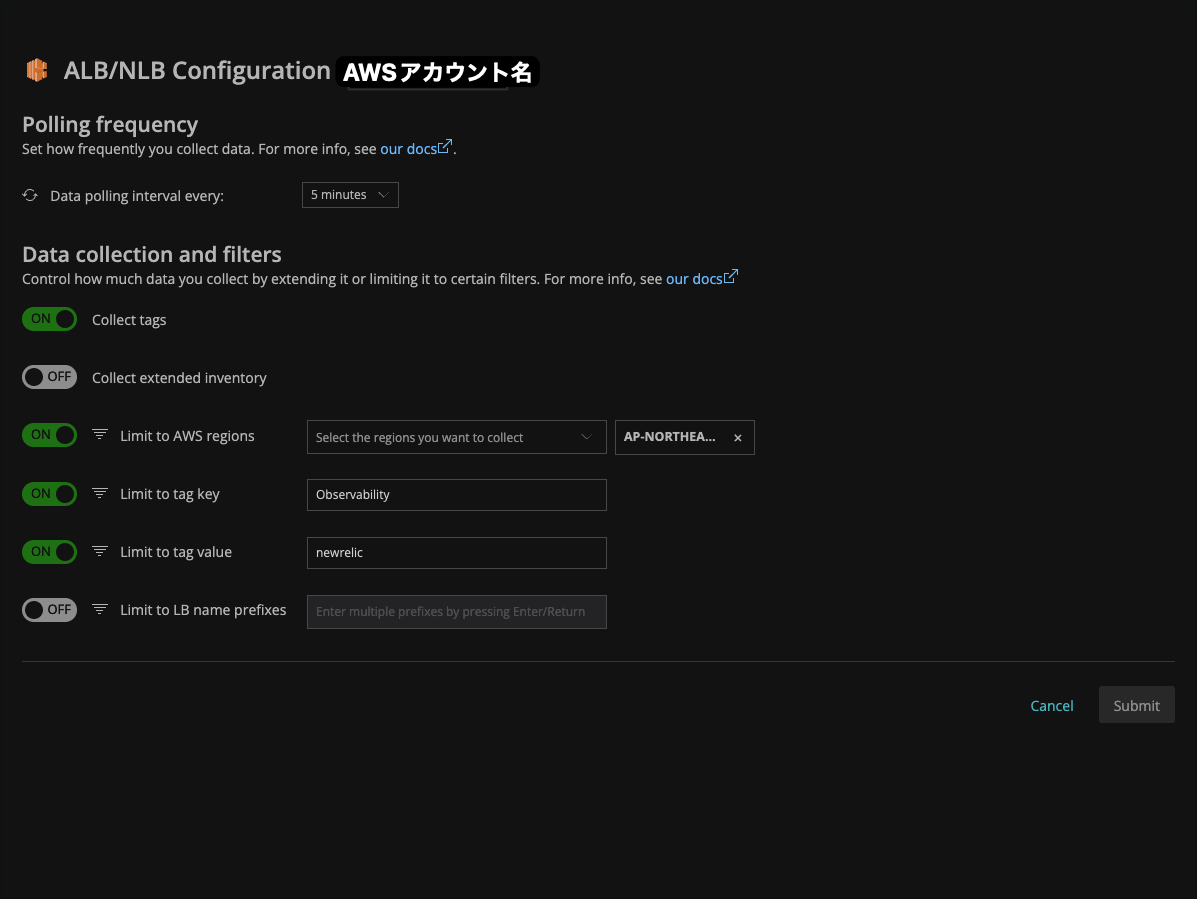Click the tag key field containing Observability
Image resolution: width=1198 pixels, height=899 pixels.
457,495
